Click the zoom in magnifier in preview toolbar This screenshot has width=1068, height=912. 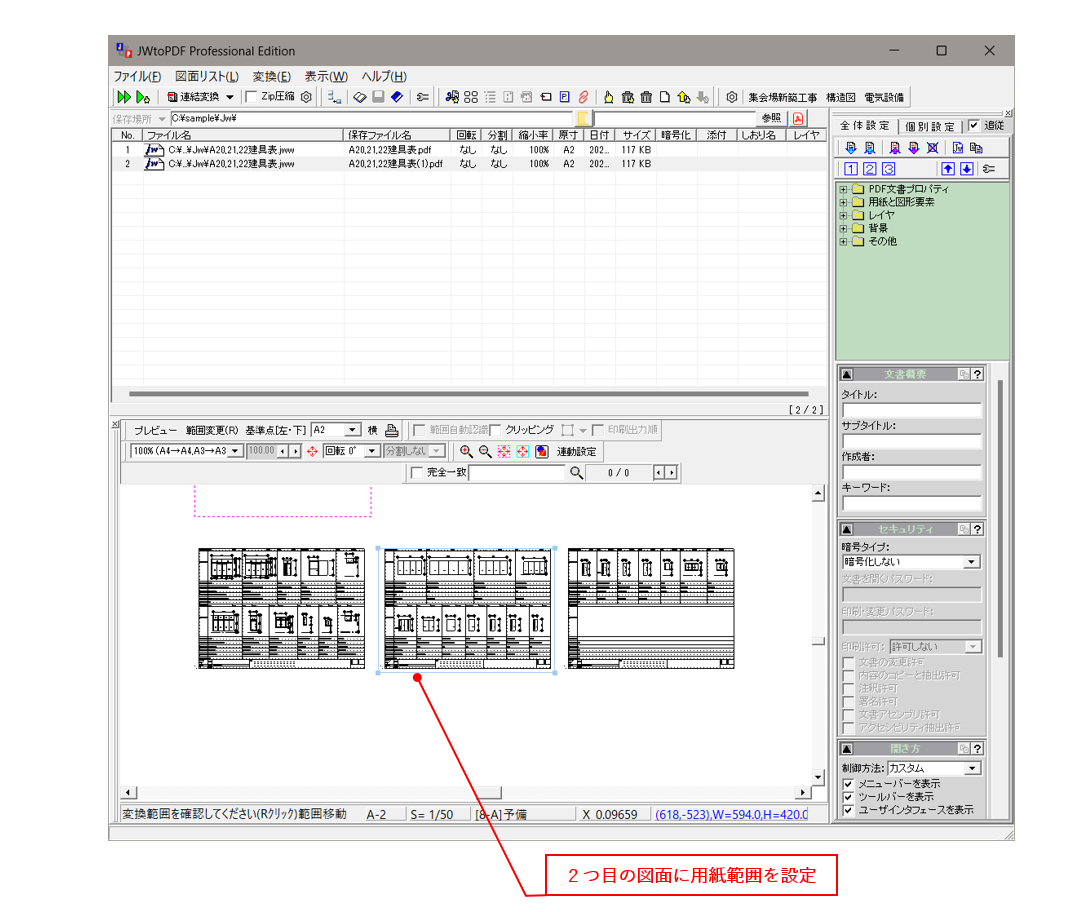(x=466, y=451)
